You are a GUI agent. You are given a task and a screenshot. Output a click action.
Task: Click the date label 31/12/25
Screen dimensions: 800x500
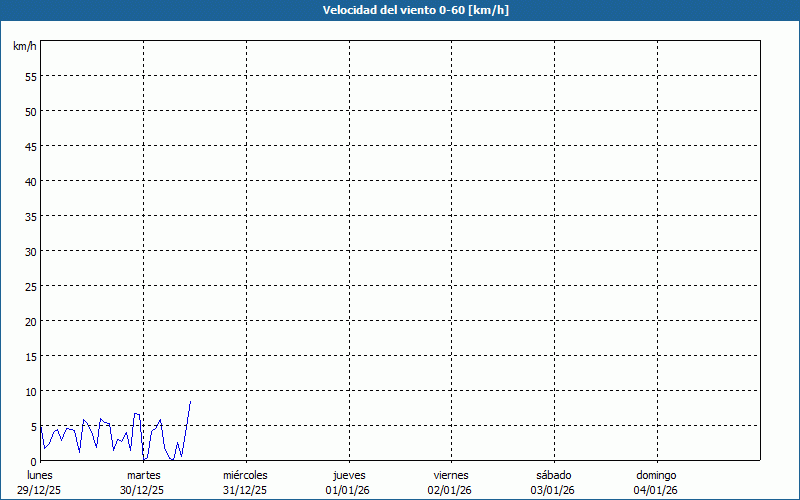pos(245,490)
